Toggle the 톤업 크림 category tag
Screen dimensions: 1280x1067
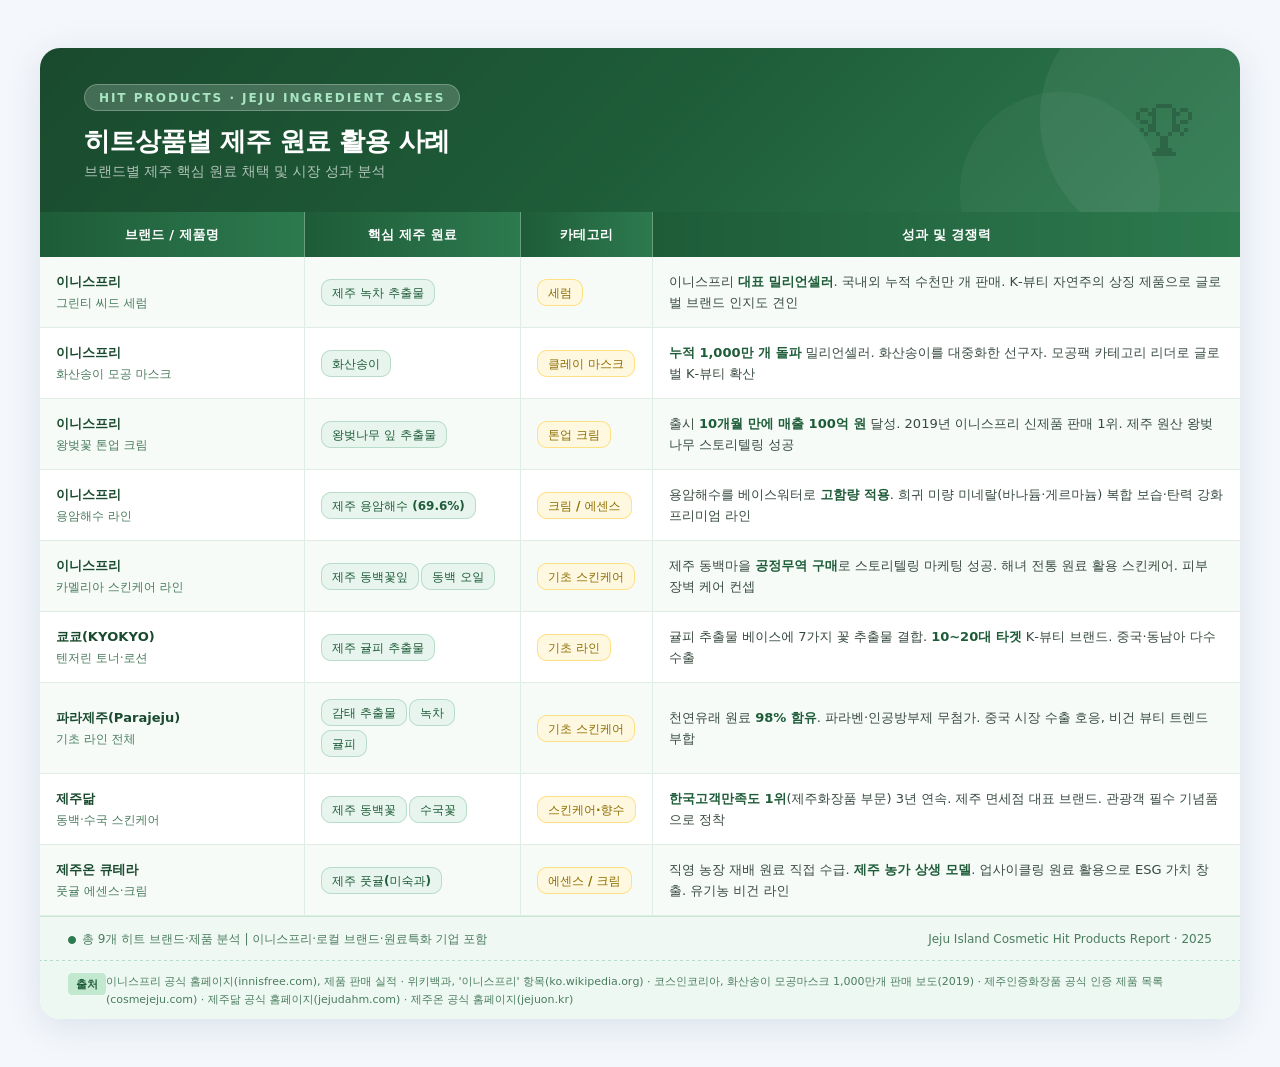coord(574,434)
